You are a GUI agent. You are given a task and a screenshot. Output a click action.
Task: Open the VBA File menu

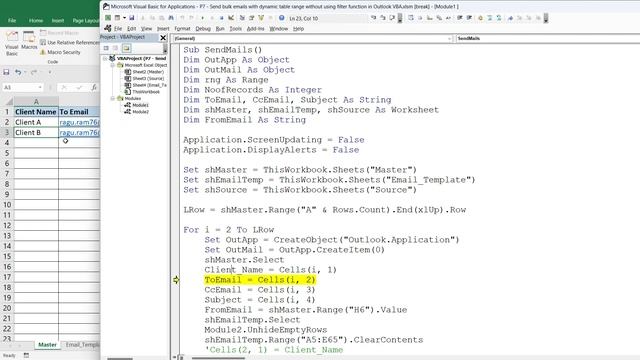[118, 29]
